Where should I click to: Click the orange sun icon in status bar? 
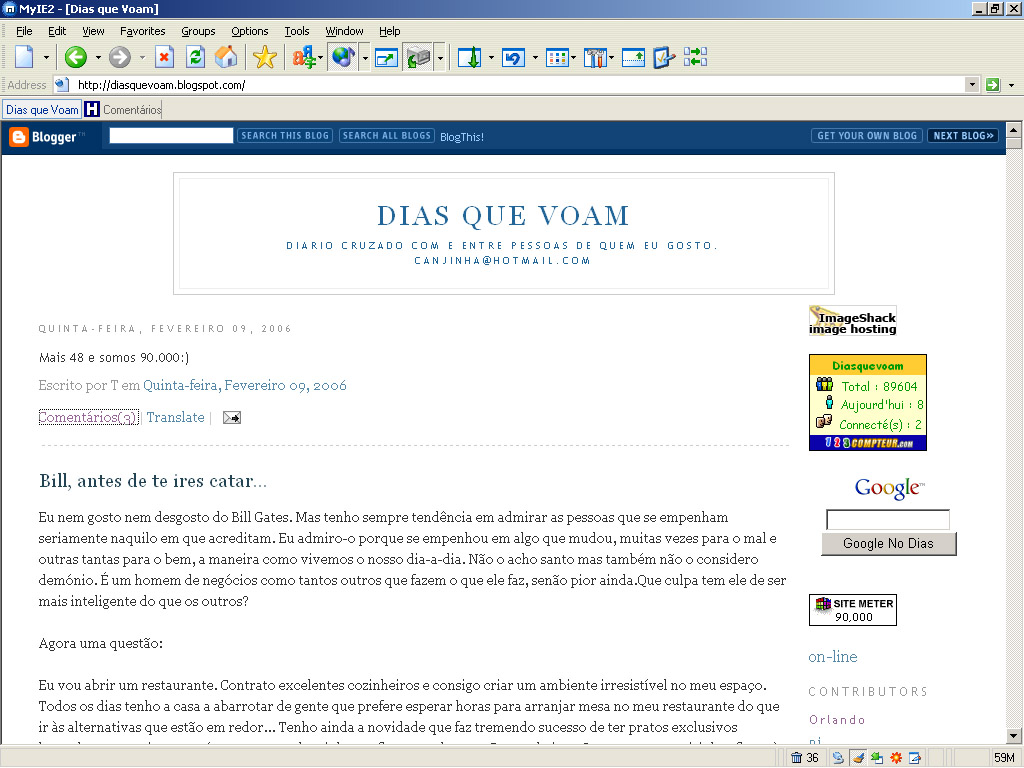[x=896, y=757]
